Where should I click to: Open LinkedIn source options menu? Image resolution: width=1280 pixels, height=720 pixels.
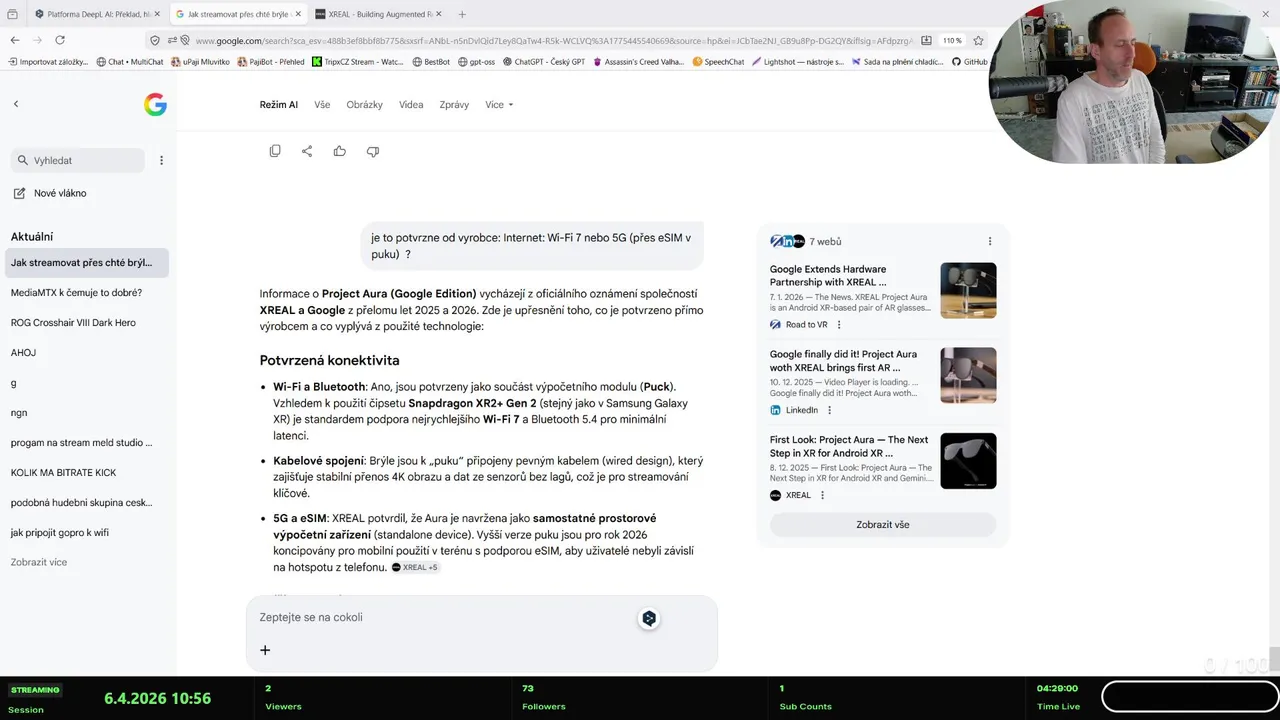click(x=829, y=410)
